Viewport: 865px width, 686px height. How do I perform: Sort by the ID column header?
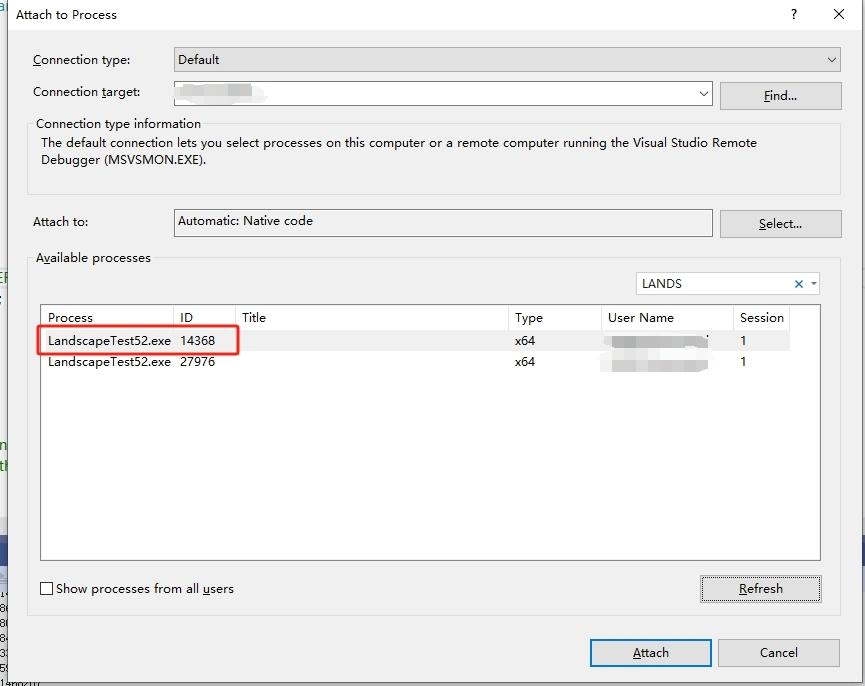[204, 318]
